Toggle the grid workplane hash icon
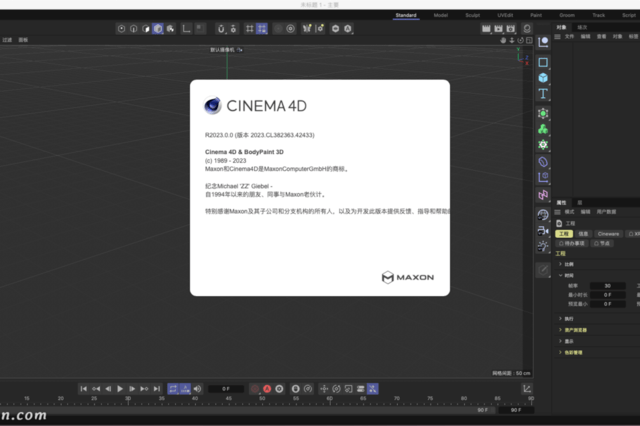This screenshot has width=640, height=426. point(249,29)
